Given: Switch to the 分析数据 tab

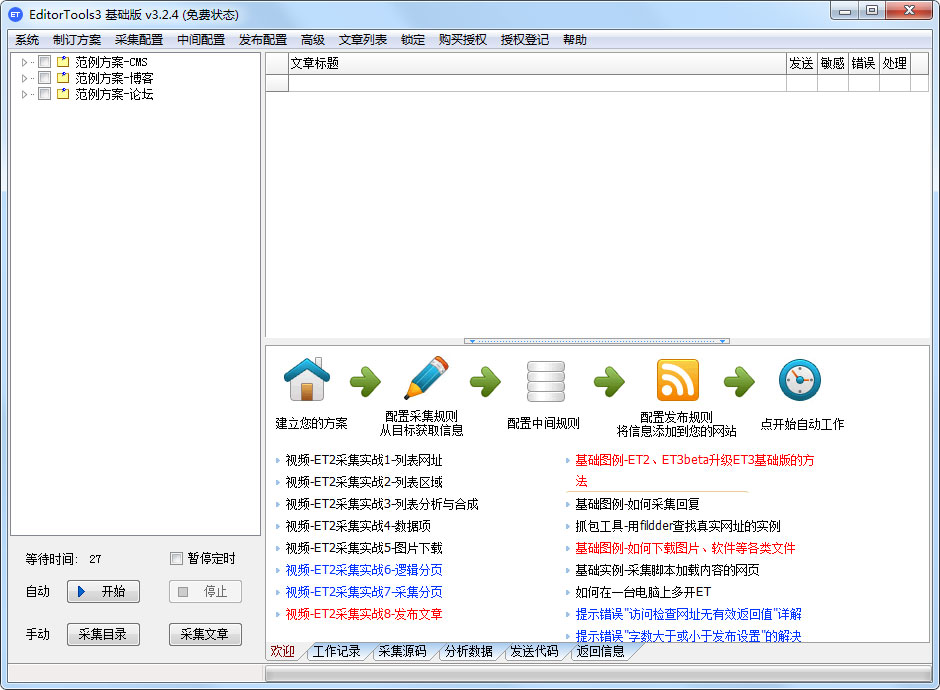Looking at the screenshot, I should [x=468, y=652].
